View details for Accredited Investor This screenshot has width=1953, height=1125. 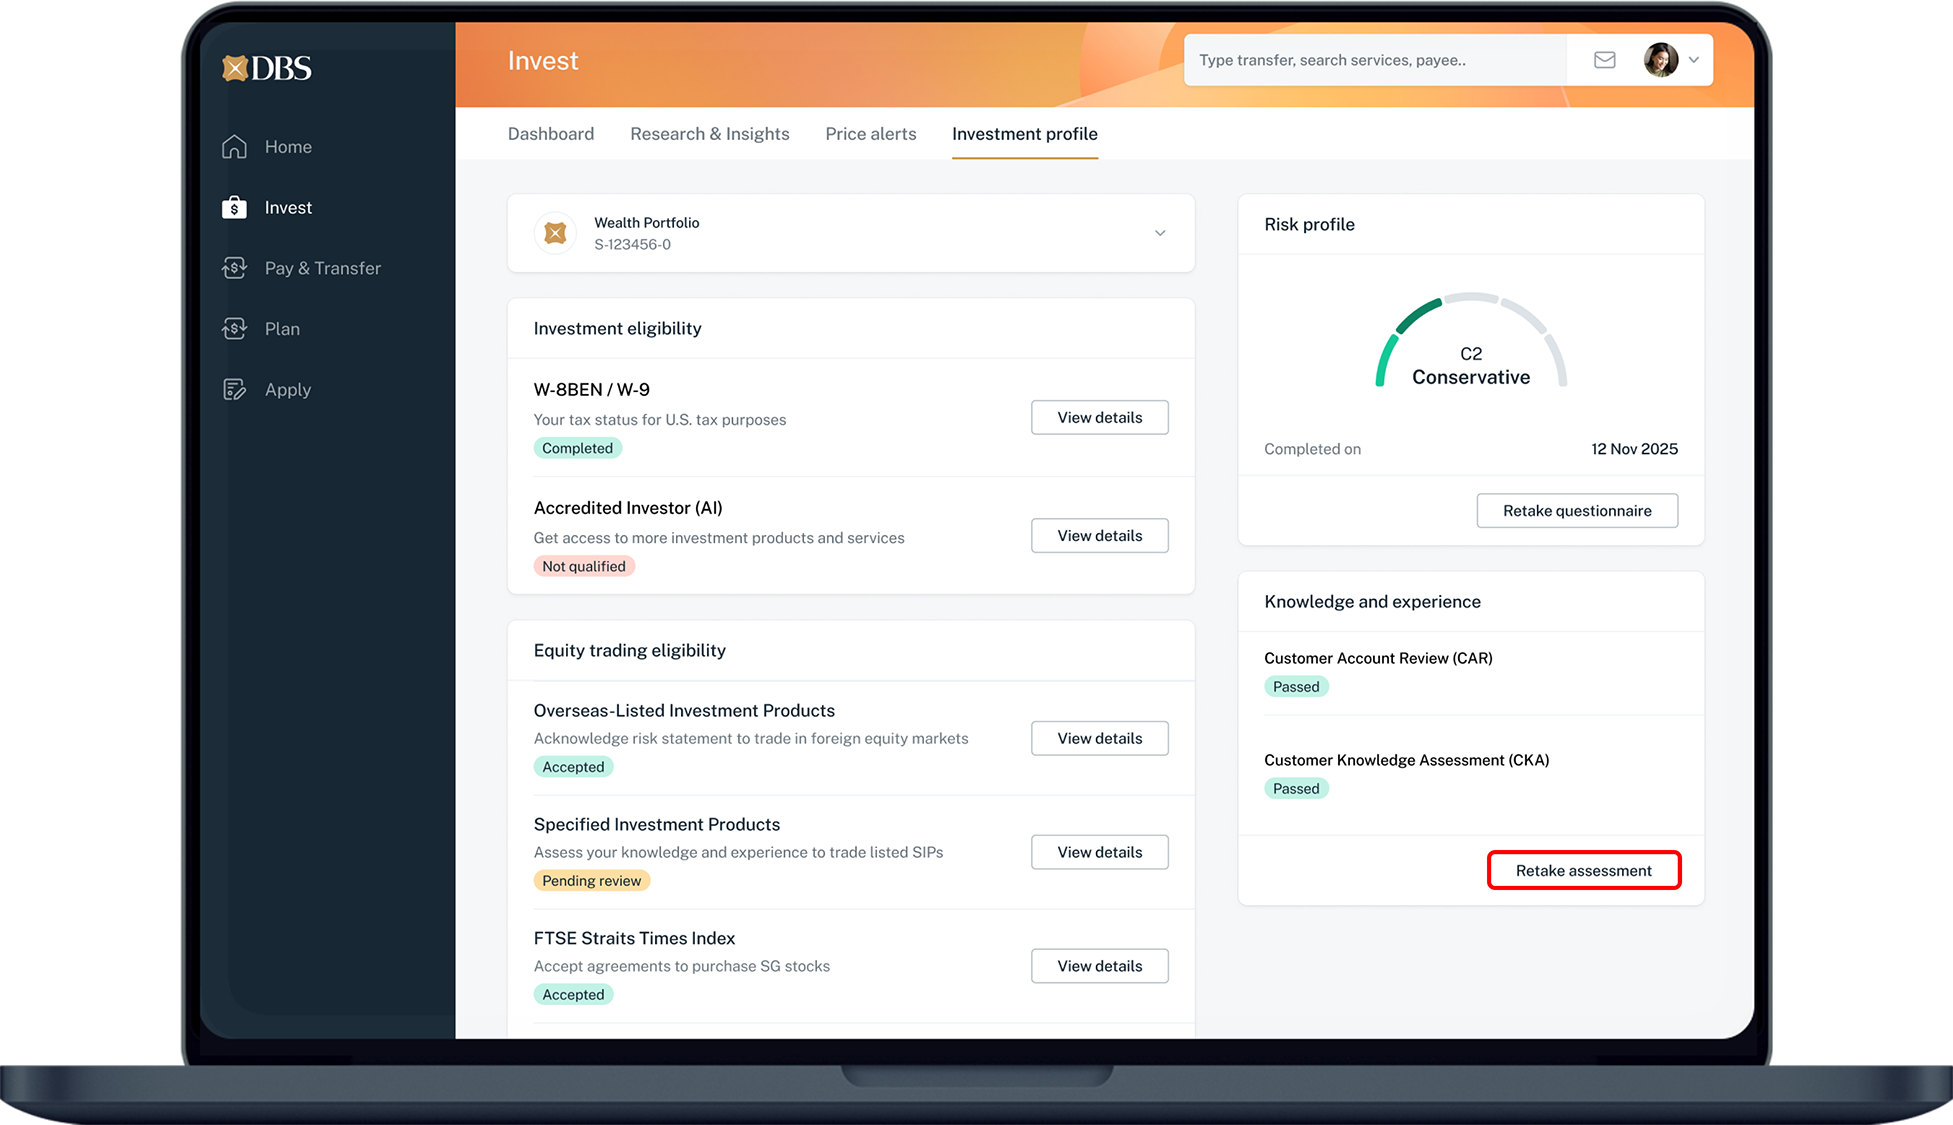coord(1099,536)
